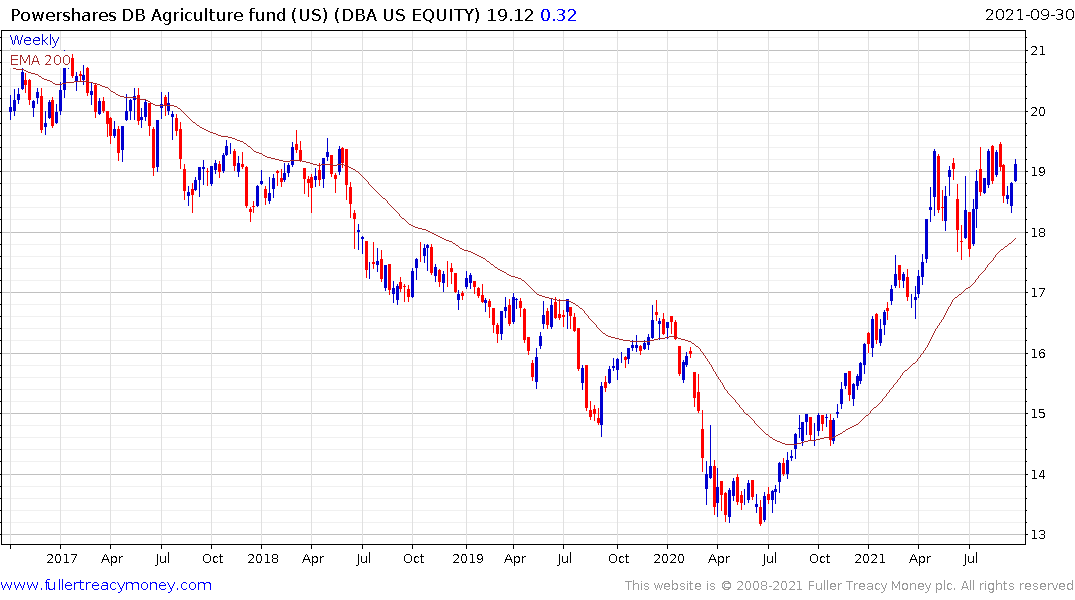Click the copyright notice 'Fuller Treacy Money plc'

pyautogui.click(x=882, y=586)
